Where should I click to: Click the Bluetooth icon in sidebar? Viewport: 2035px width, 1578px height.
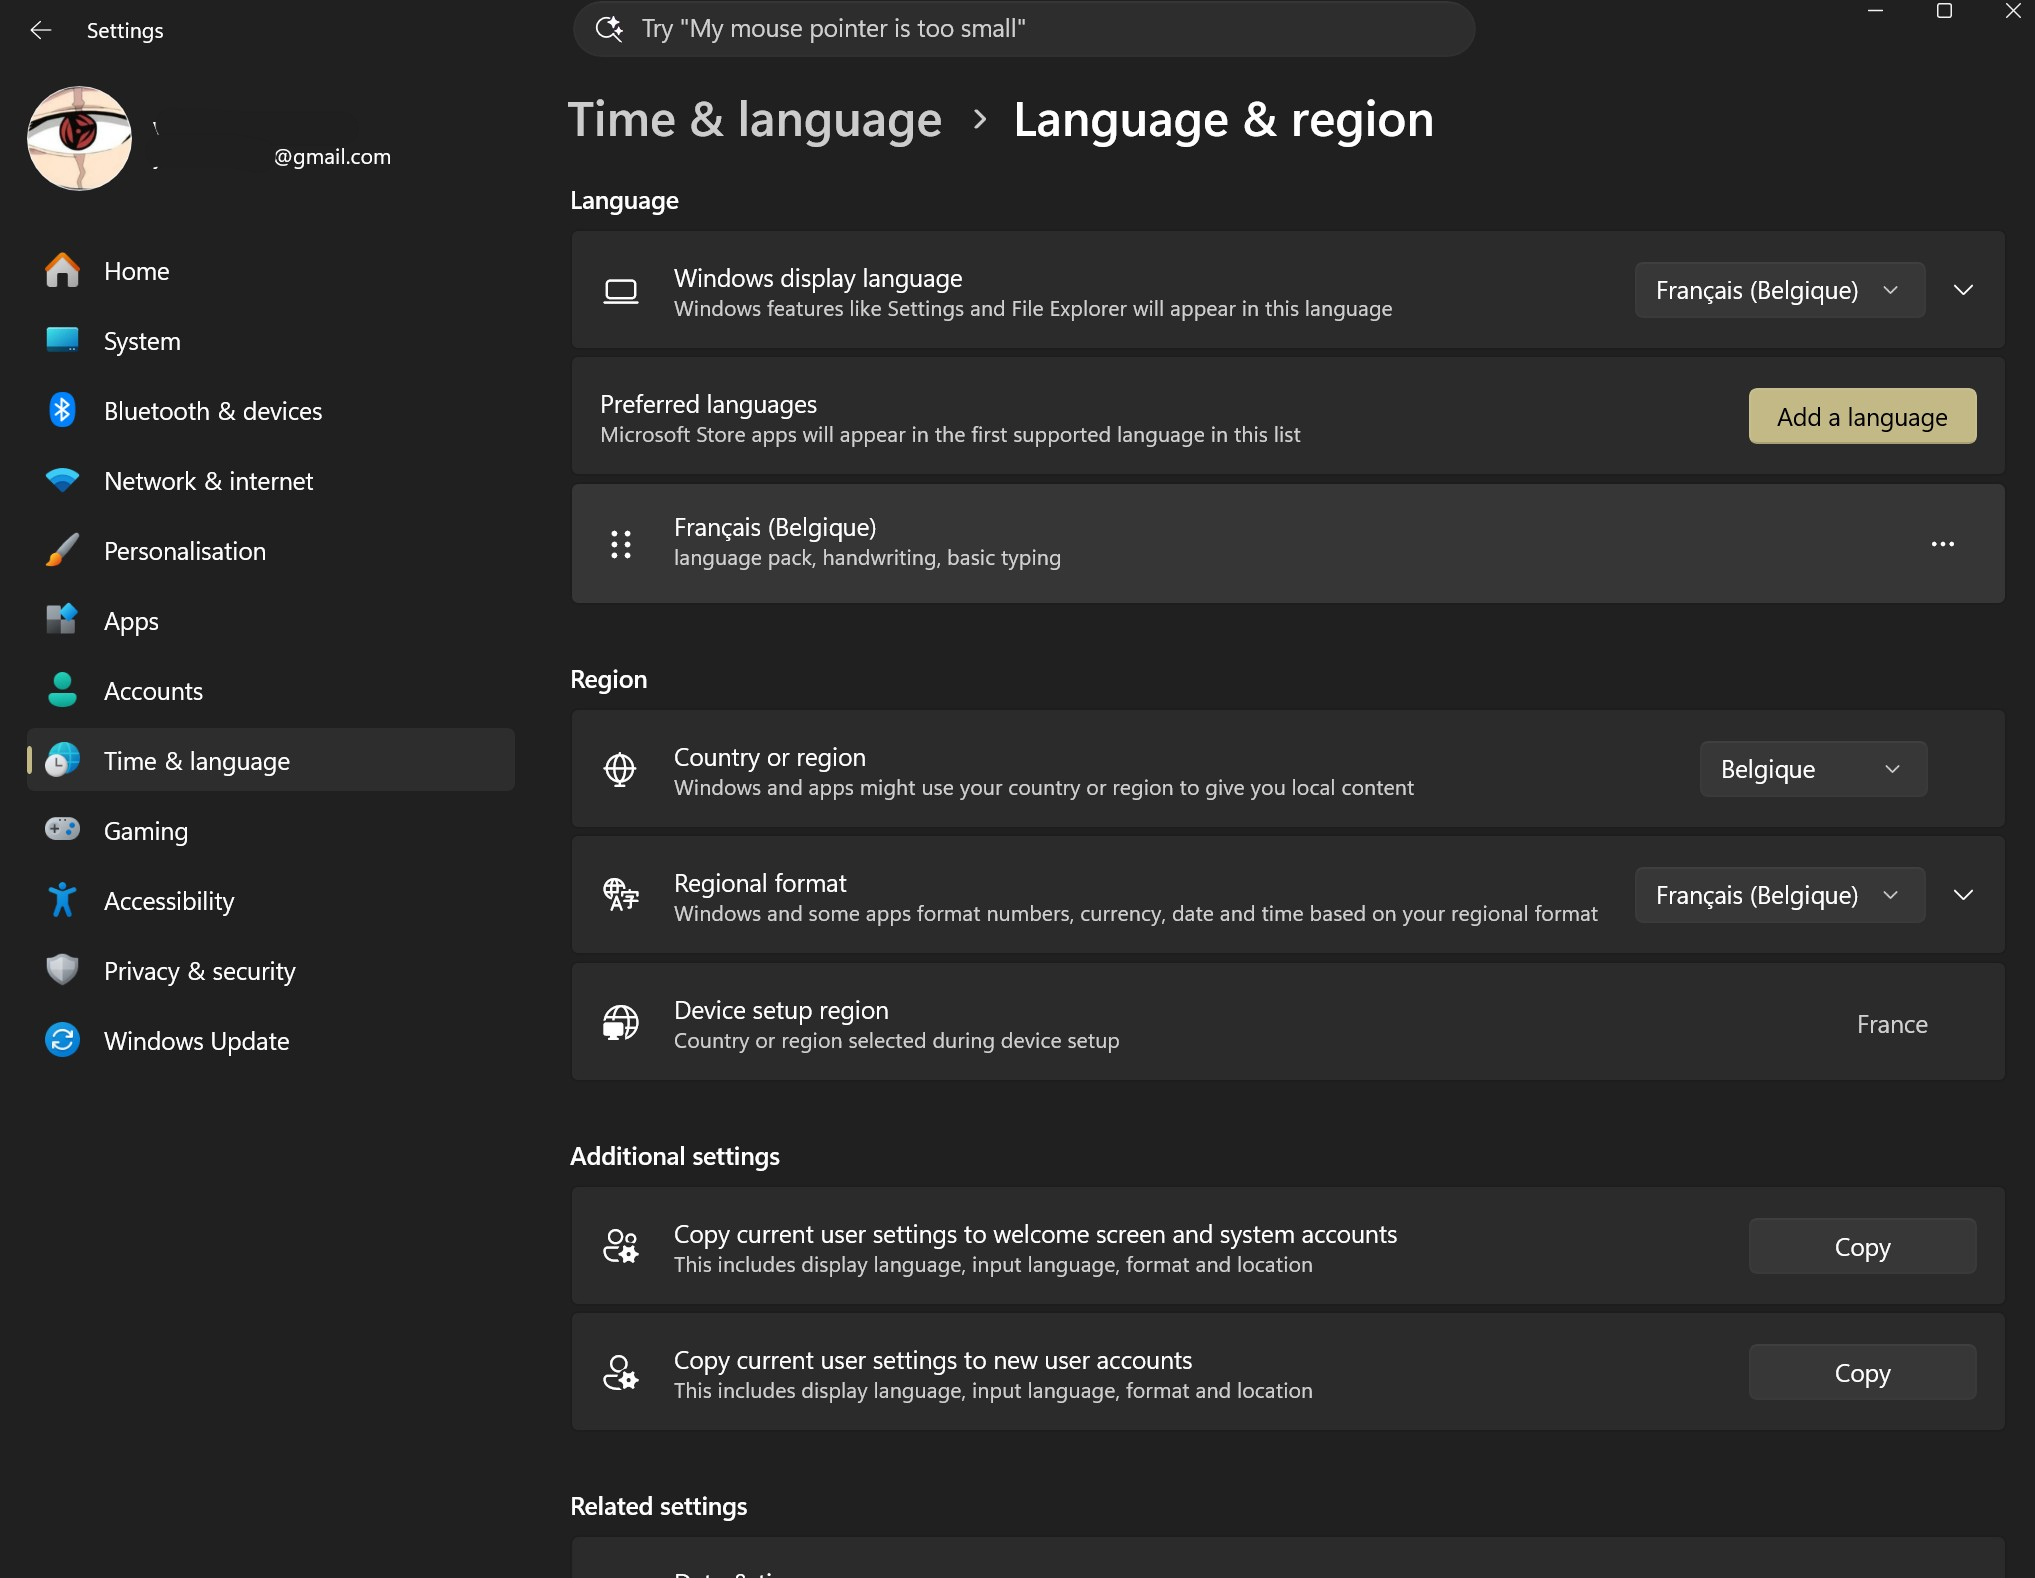coord(62,410)
